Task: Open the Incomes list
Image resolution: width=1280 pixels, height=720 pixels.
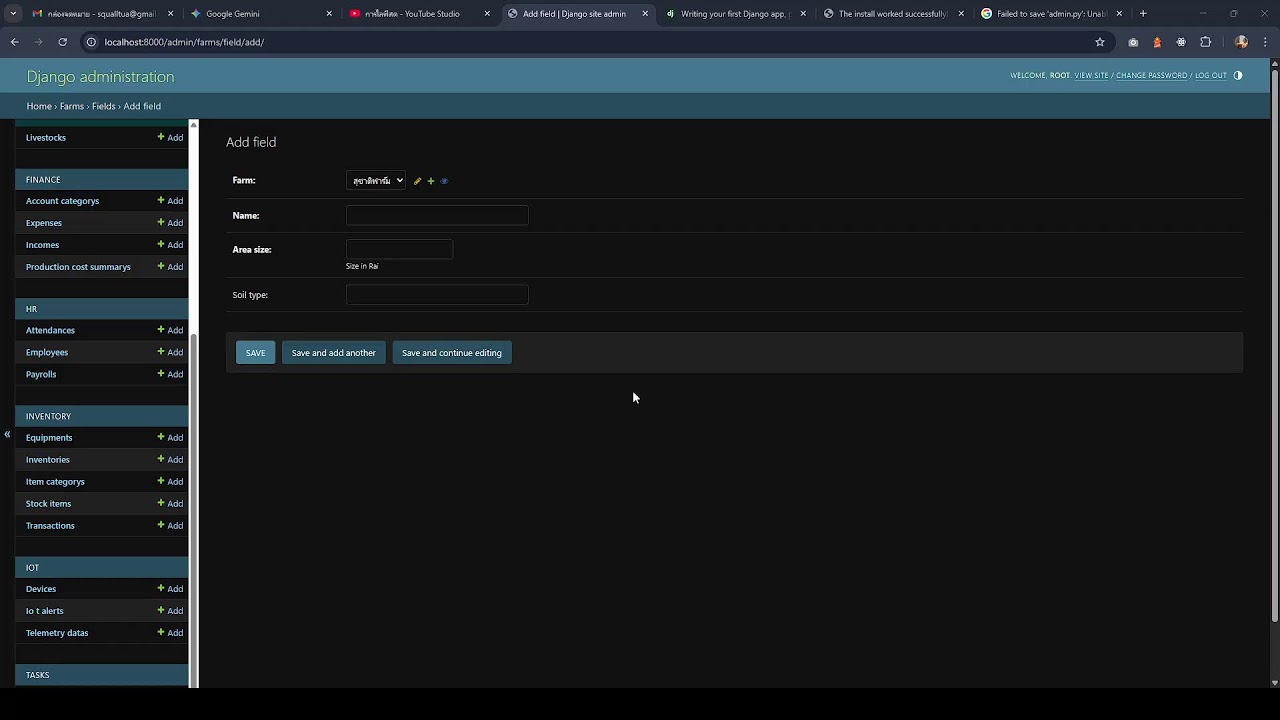Action: click(x=42, y=245)
